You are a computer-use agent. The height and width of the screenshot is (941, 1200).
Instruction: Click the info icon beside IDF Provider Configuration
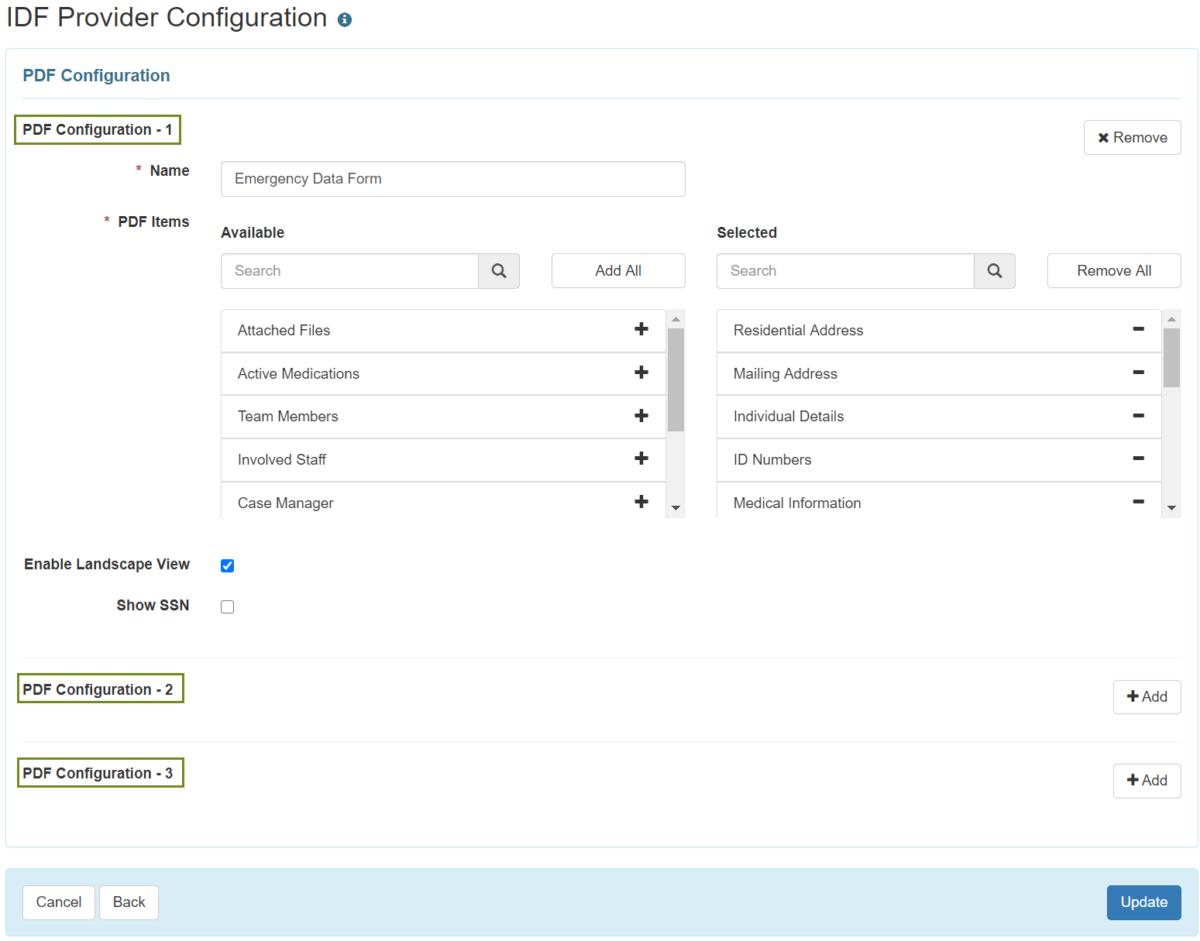[344, 18]
